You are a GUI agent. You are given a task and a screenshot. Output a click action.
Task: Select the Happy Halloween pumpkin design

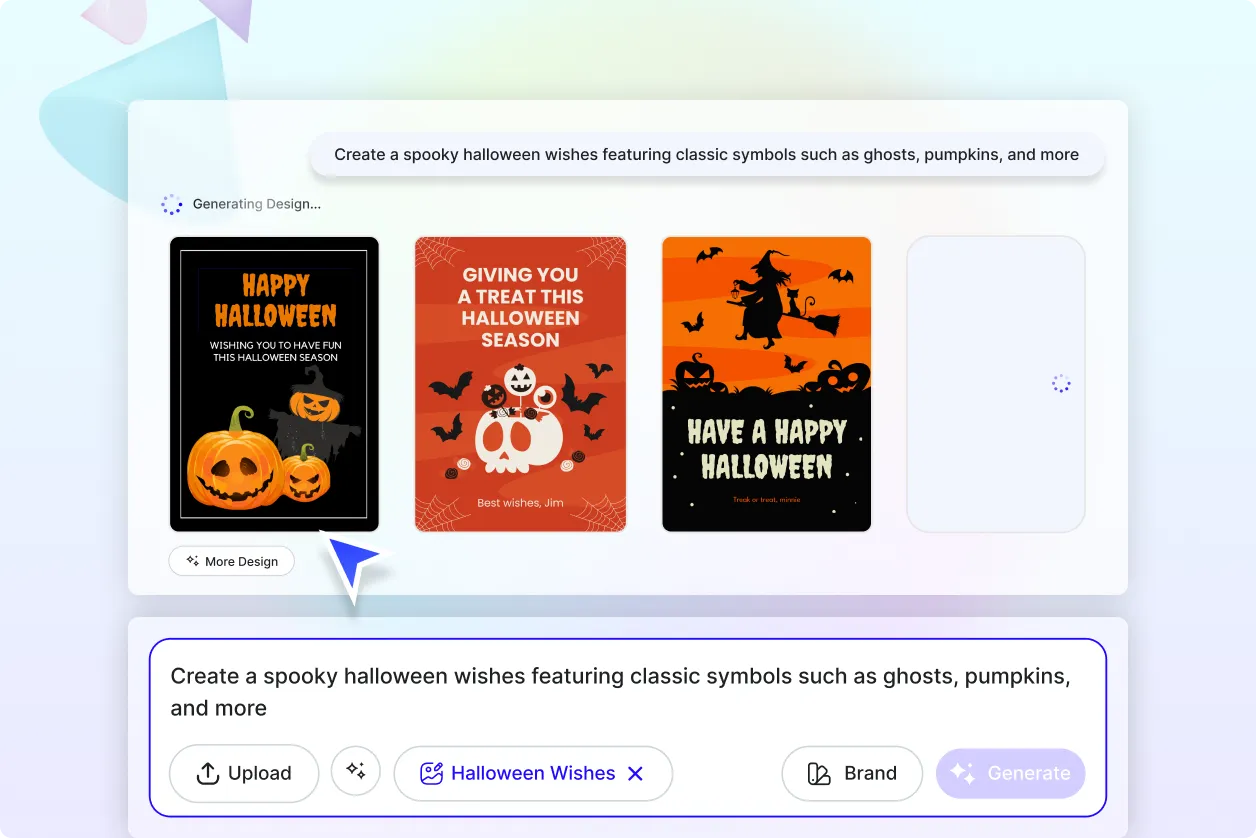[x=274, y=383]
